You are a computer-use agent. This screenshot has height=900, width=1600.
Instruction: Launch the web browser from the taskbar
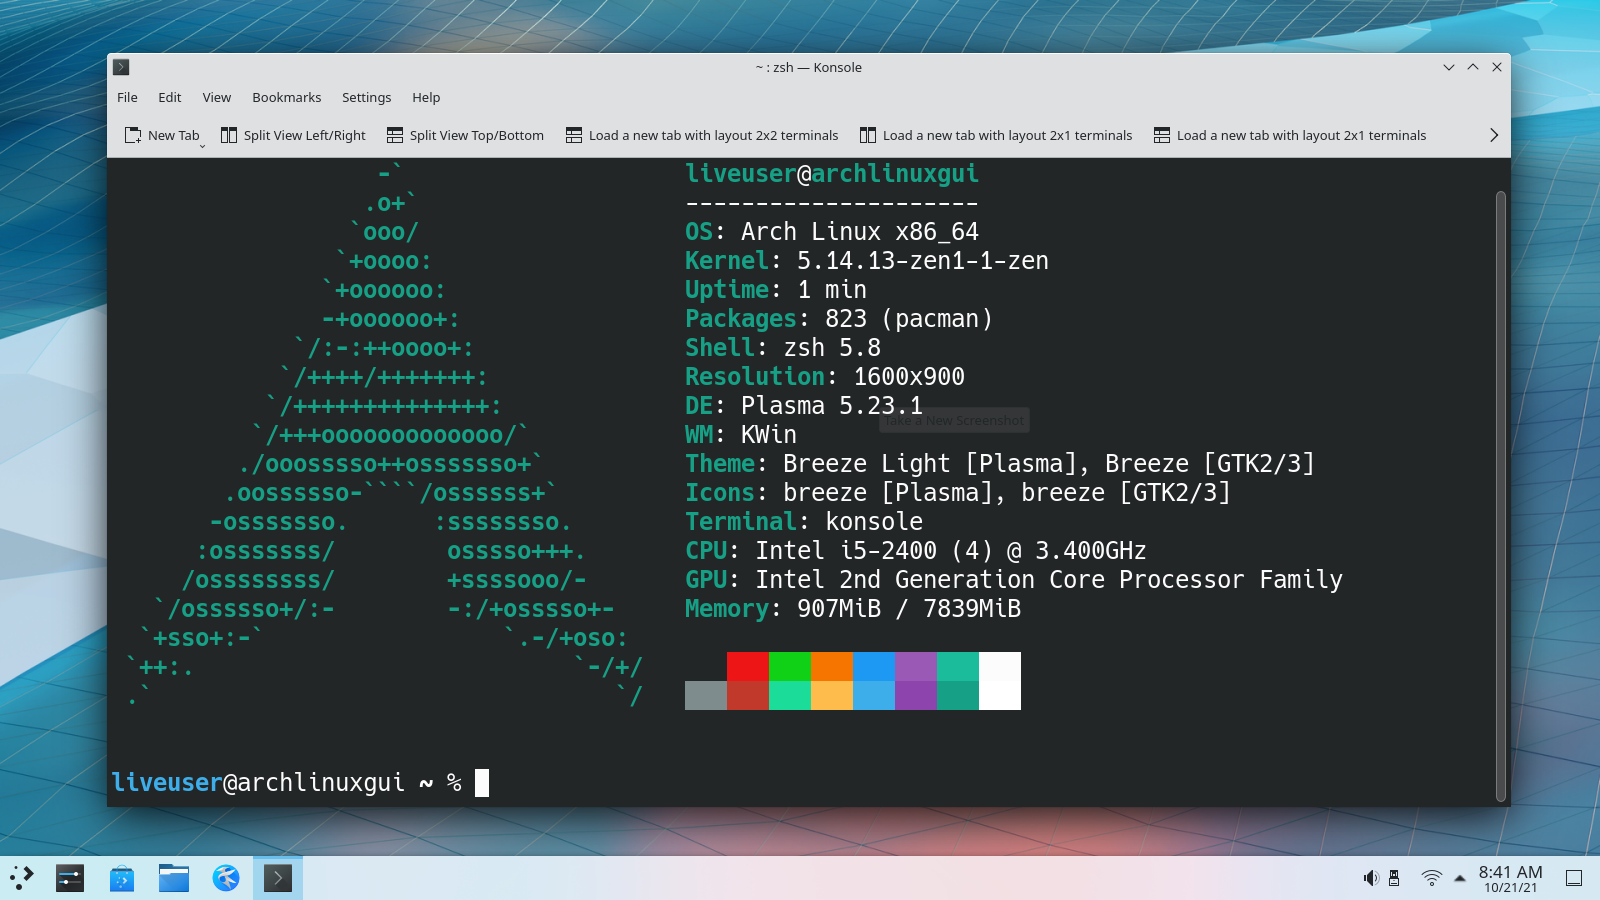point(224,878)
